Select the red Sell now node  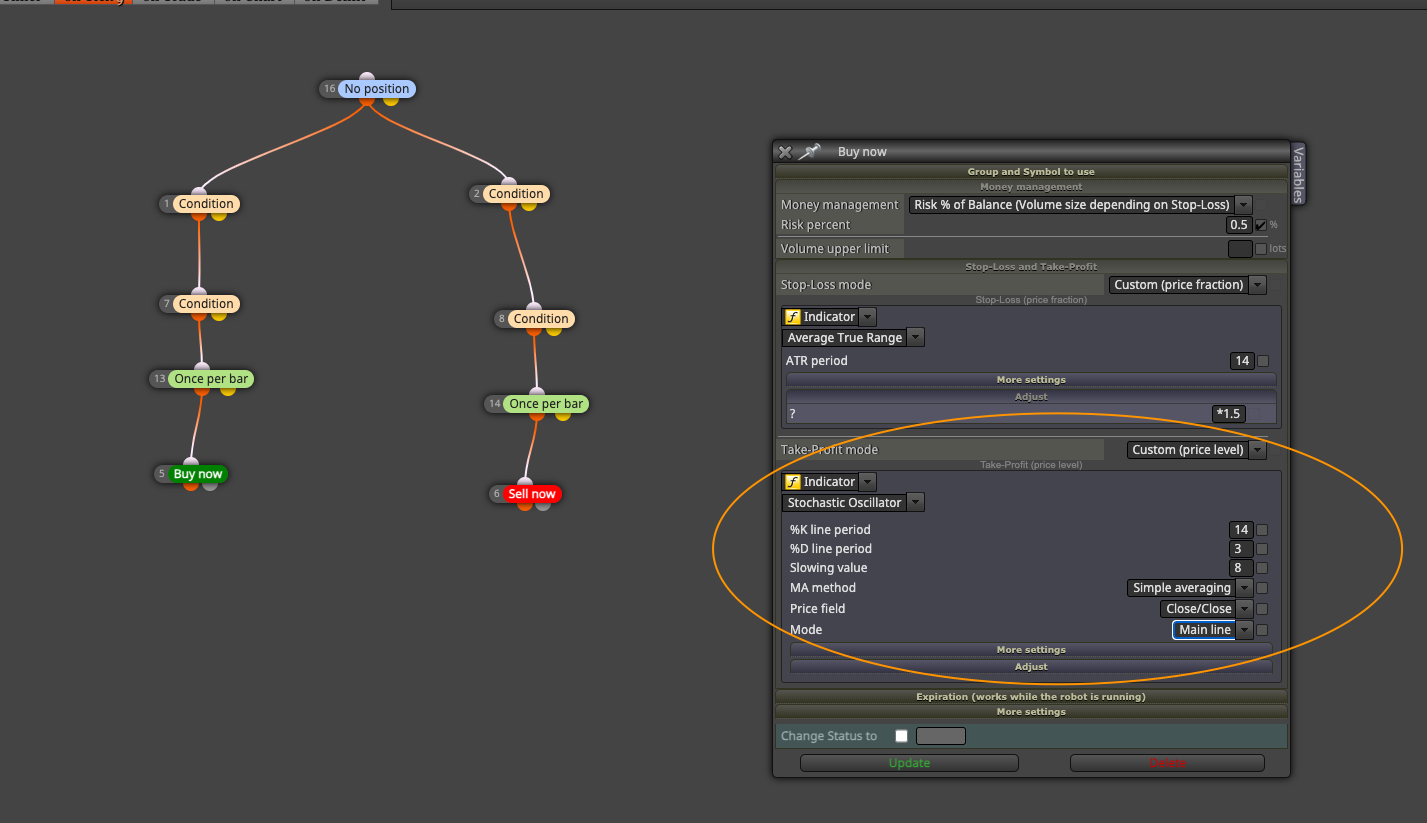532,494
